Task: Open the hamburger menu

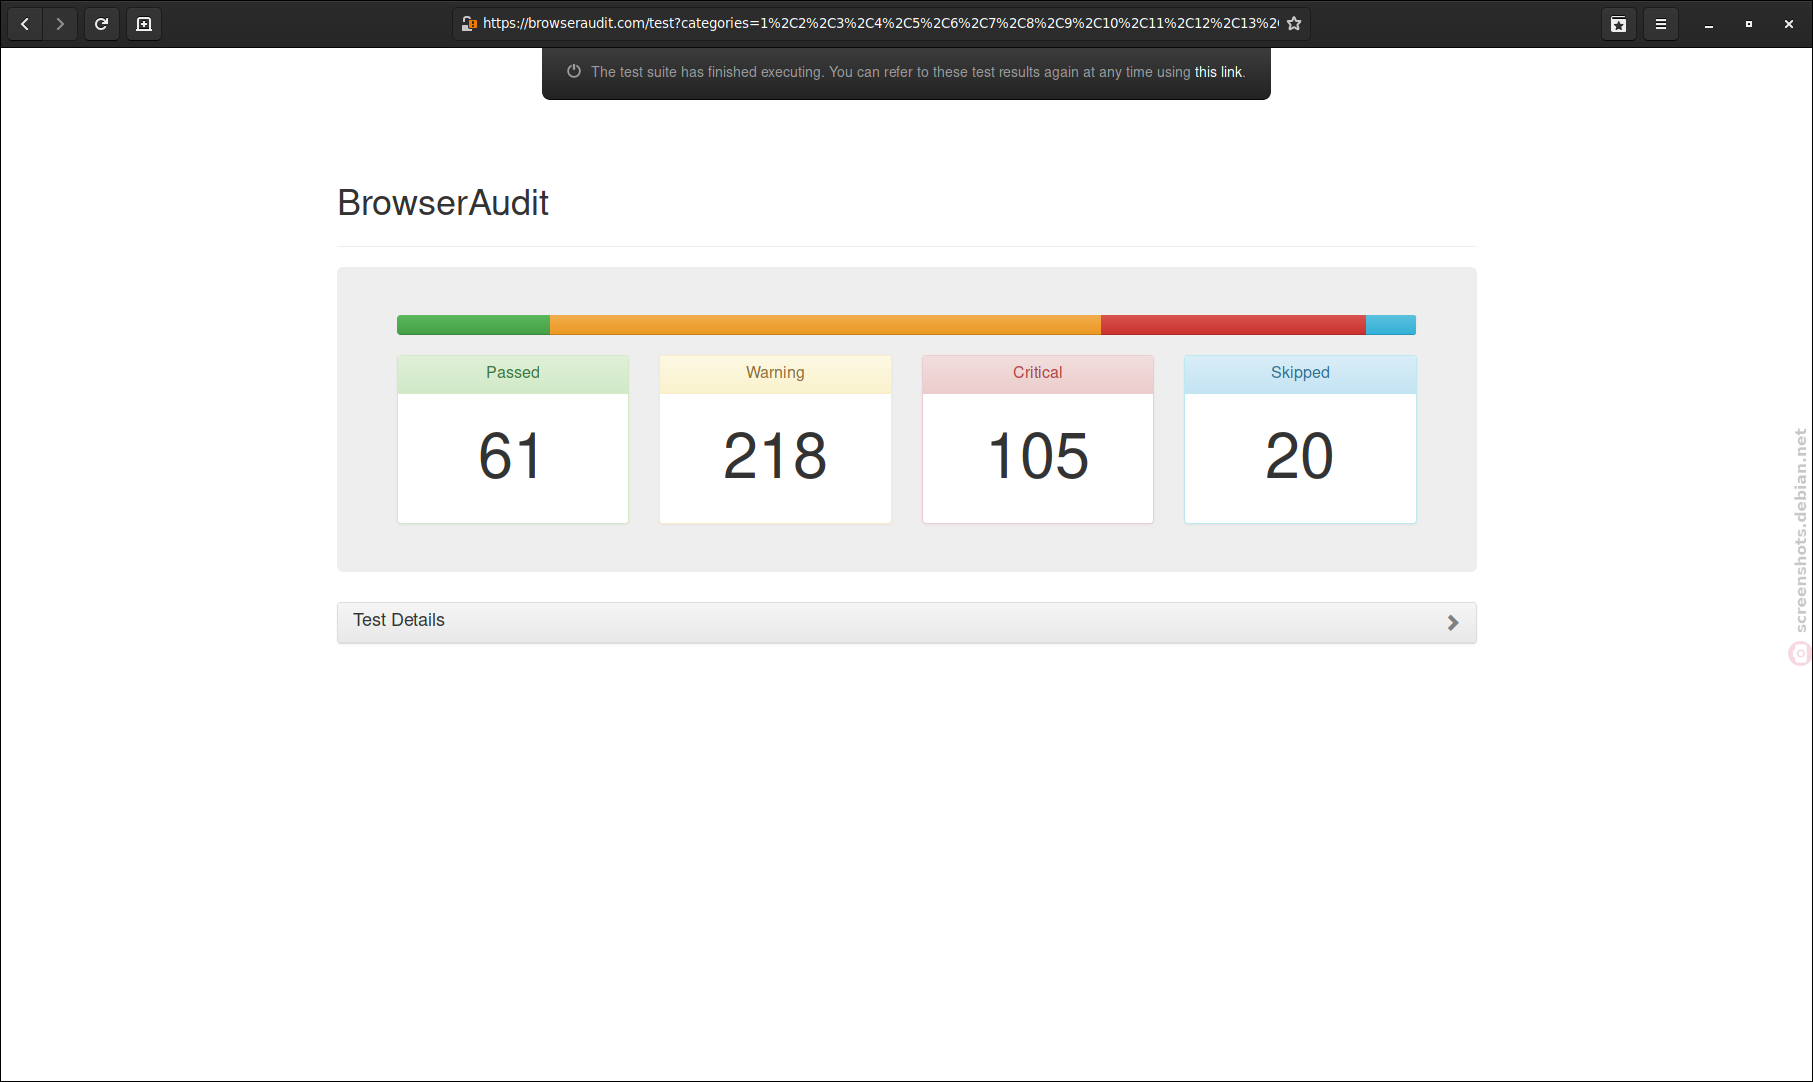Action: tap(1661, 24)
